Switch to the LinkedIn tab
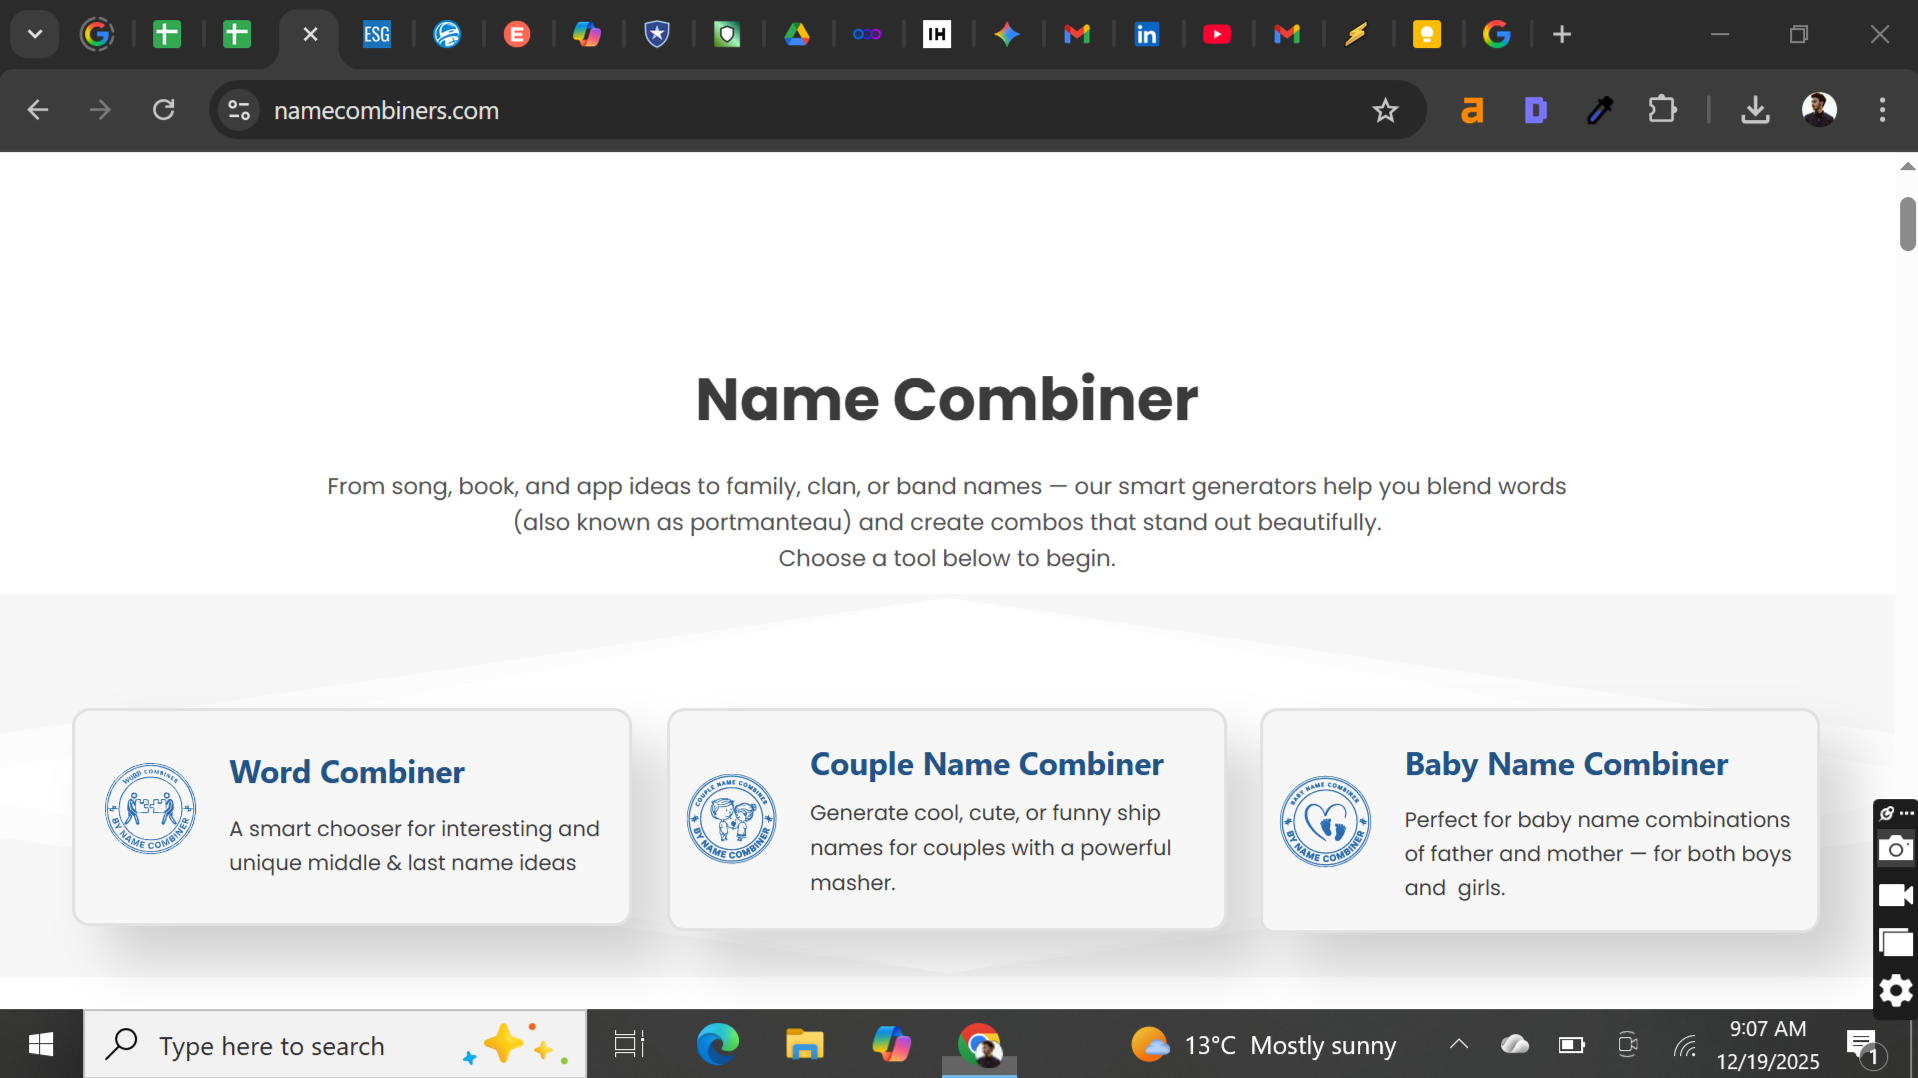This screenshot has height=1078, width=1918. 1147,34
